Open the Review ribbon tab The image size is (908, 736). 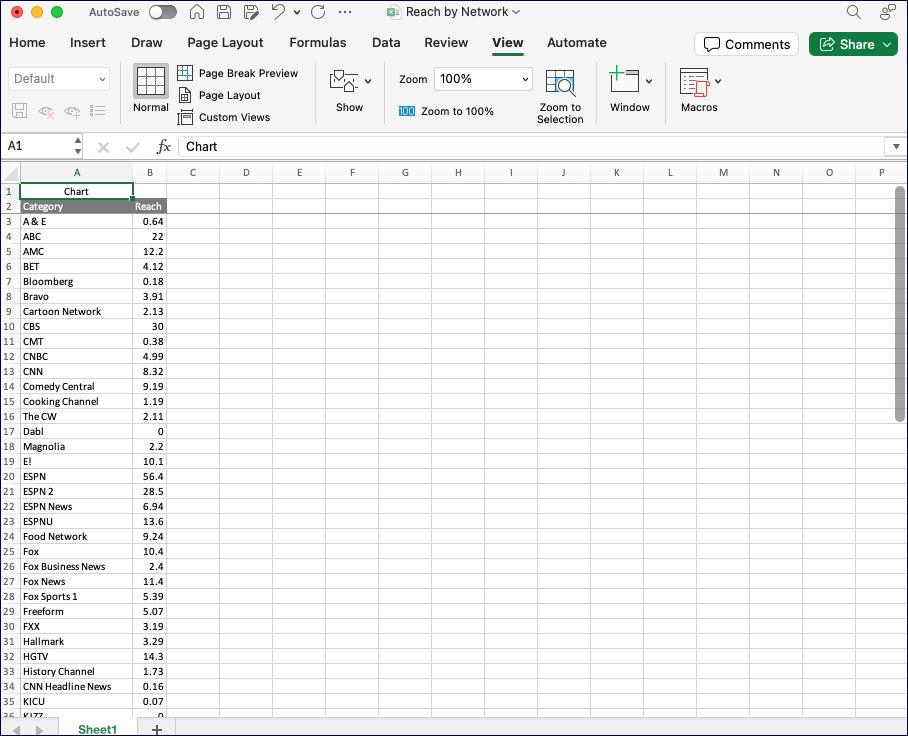click(446, 43)
